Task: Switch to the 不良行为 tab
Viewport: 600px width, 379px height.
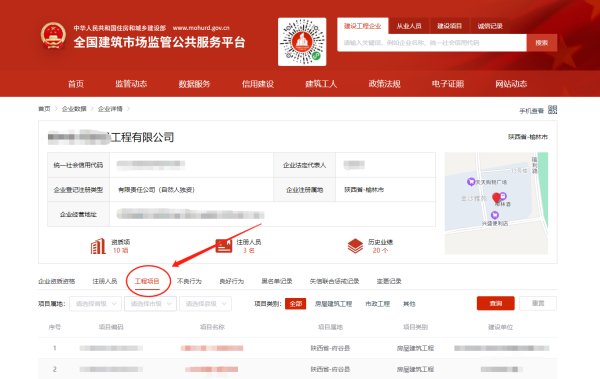Action: pyautogui.click(x=189, y=281)
